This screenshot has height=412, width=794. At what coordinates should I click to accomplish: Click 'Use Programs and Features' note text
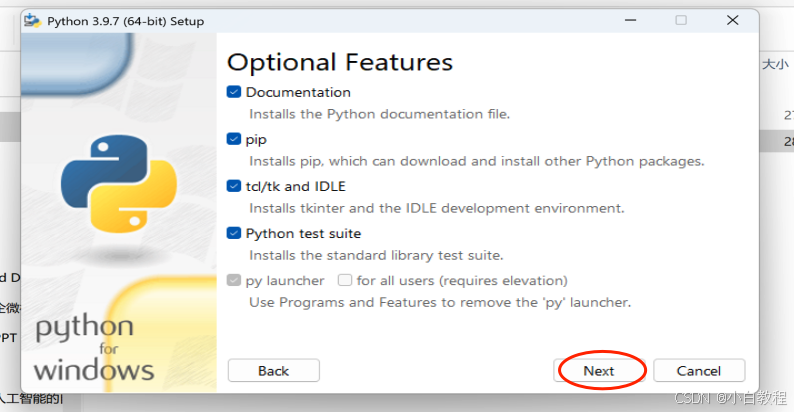point(440,303)
